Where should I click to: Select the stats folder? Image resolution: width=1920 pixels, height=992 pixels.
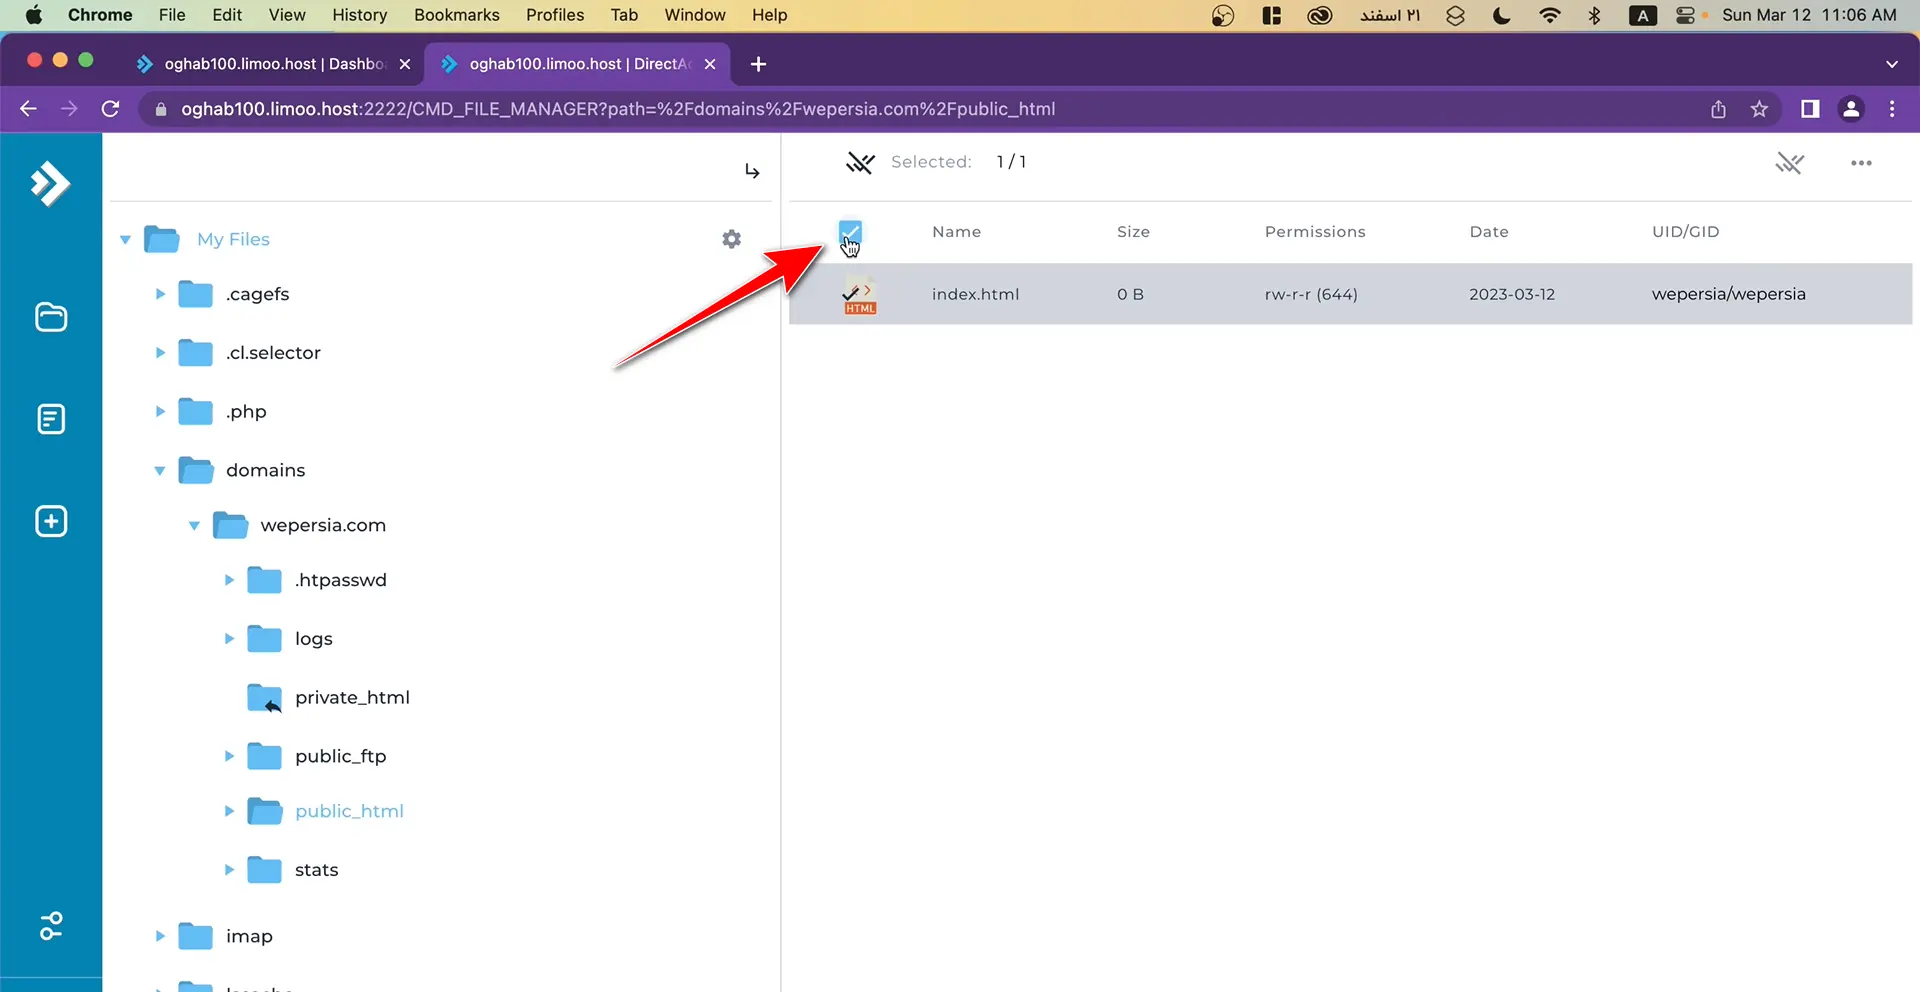tap(316, 870)
